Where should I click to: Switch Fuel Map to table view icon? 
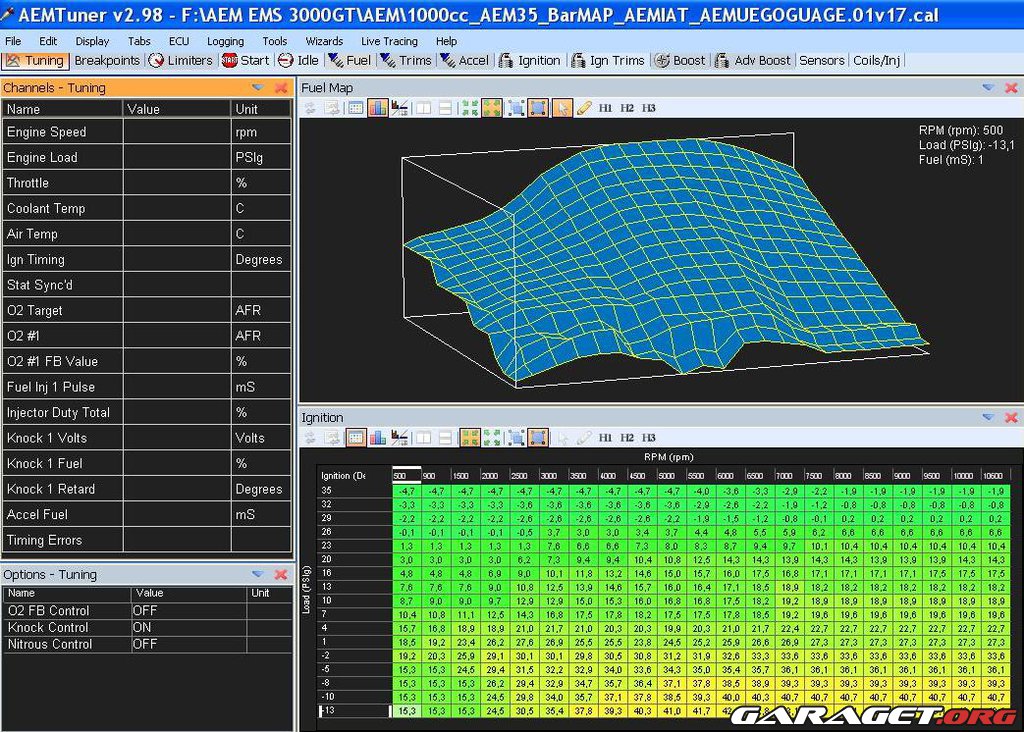355,108
